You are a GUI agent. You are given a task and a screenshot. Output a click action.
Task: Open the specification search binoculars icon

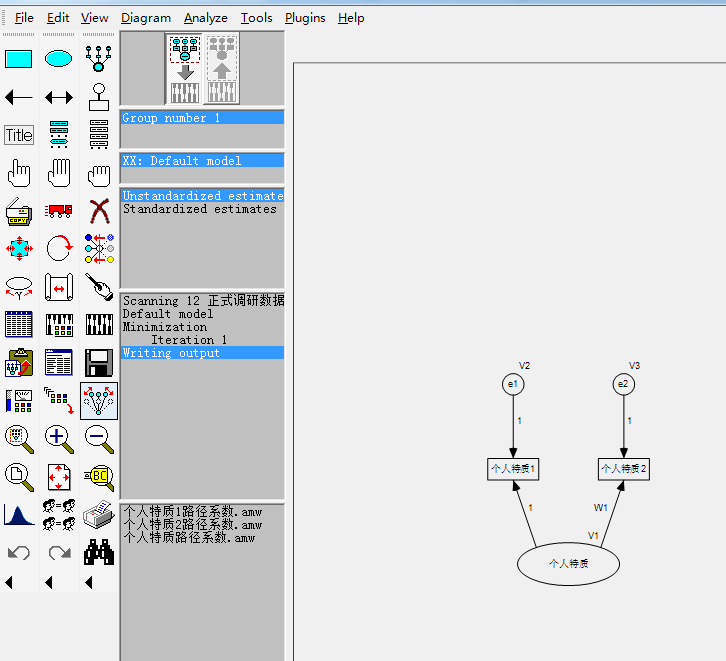99,552
